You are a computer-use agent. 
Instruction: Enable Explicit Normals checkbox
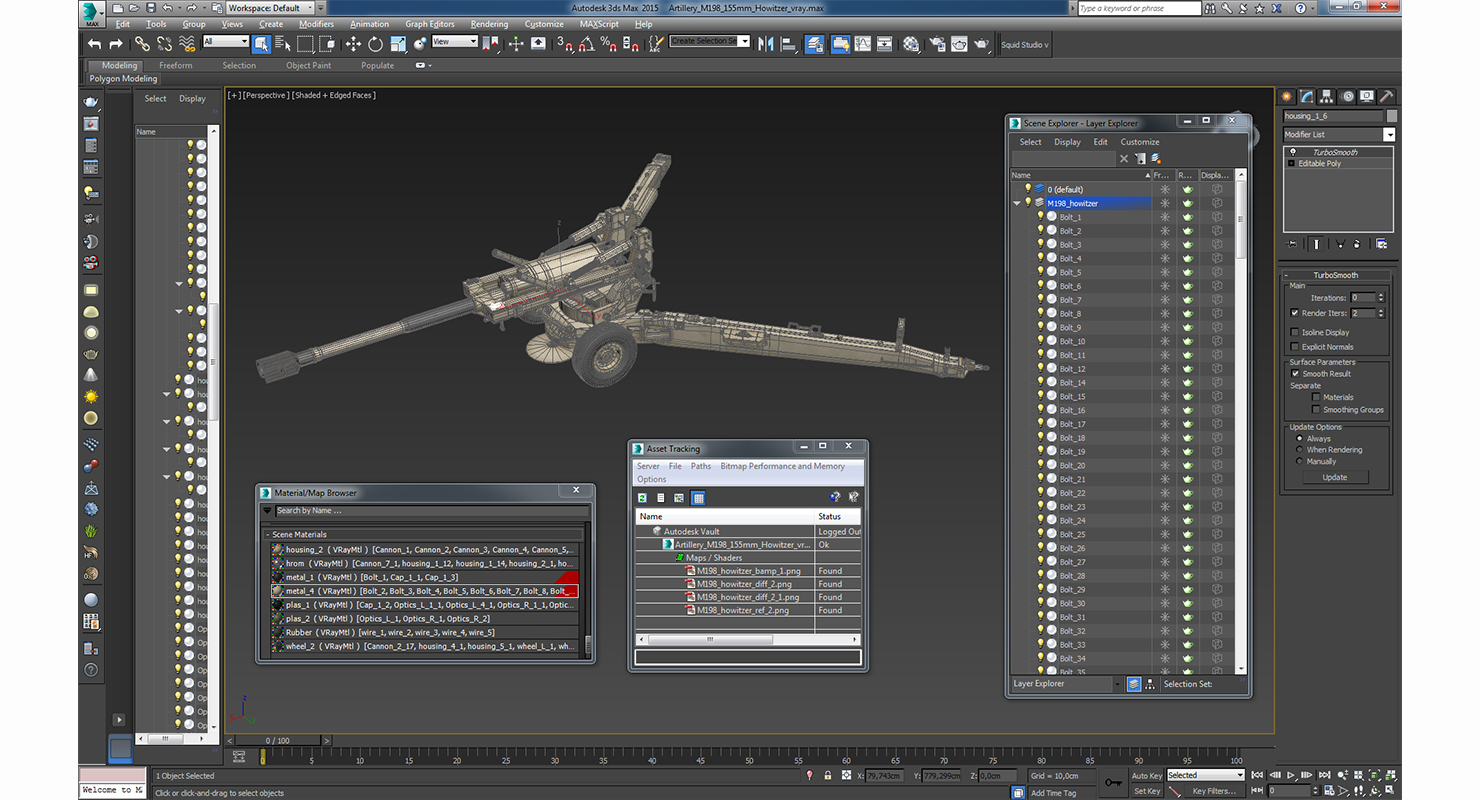coord(1295,347)
